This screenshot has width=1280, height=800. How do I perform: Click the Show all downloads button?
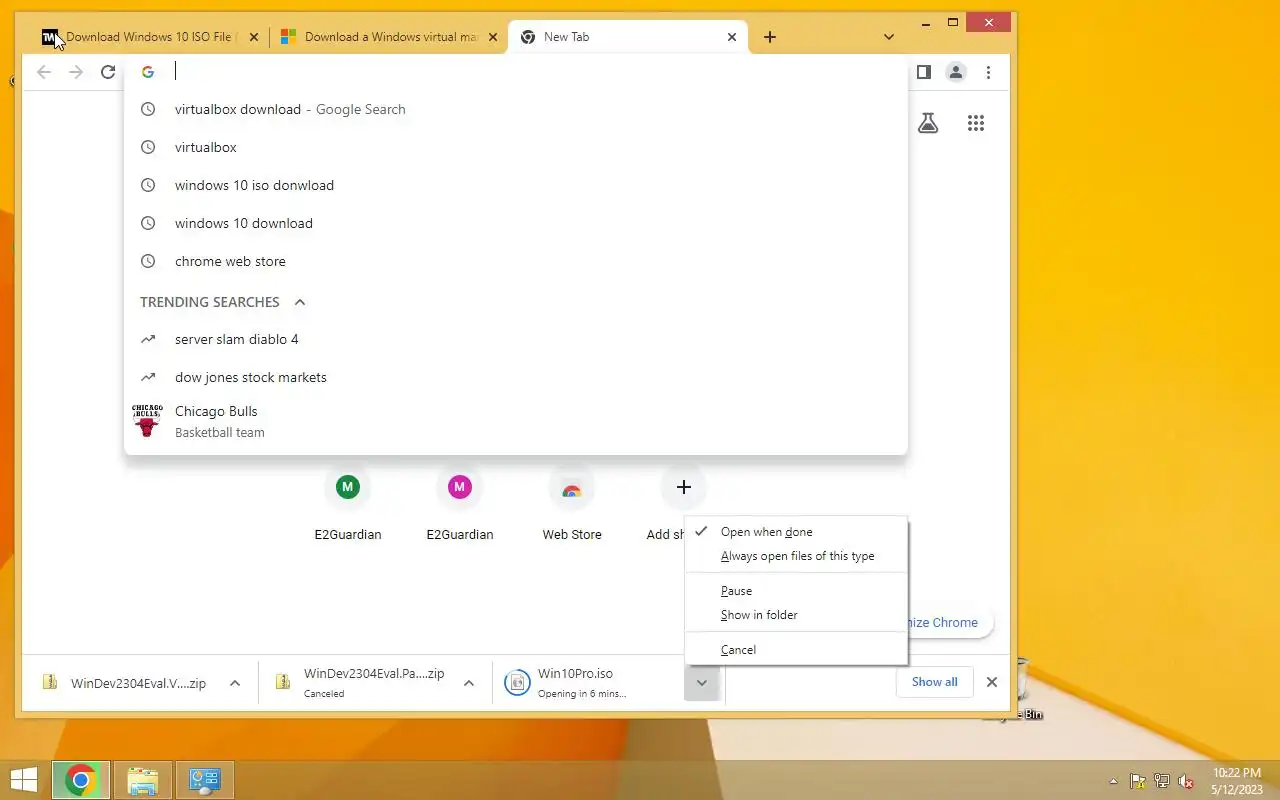(x=934, y=682)
